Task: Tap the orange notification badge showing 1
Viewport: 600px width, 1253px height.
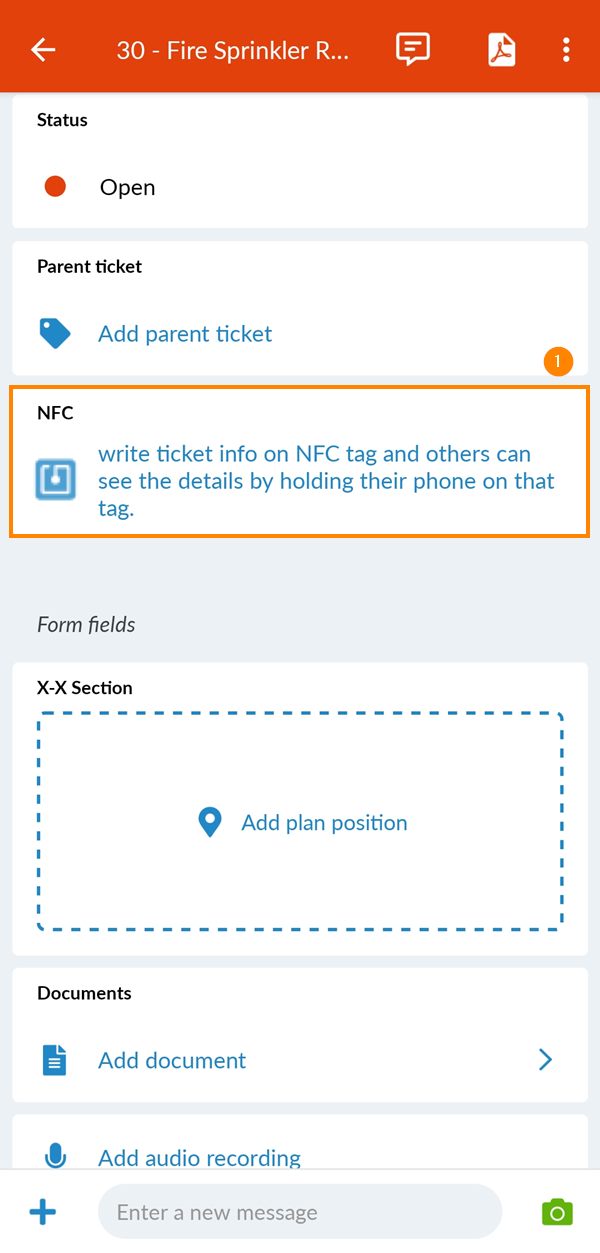Action: pyautogui.click(x=559, y=361)
